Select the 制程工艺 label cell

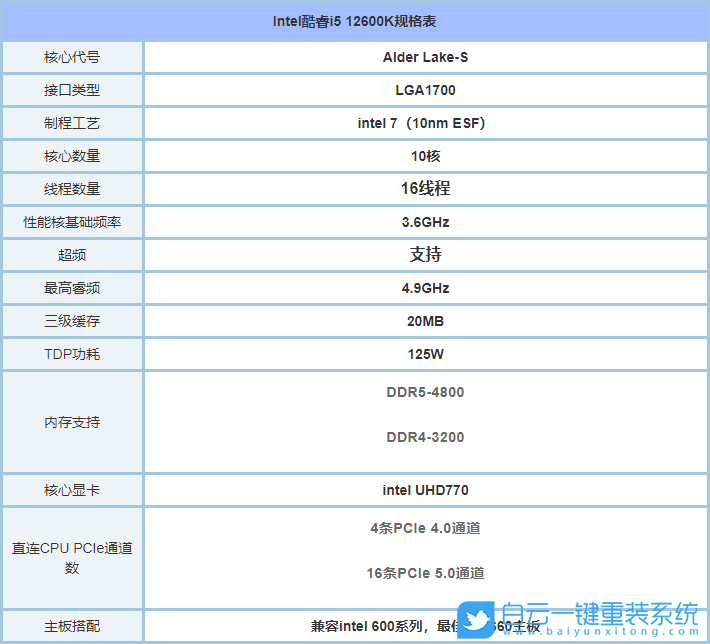(x=72, y=123)
